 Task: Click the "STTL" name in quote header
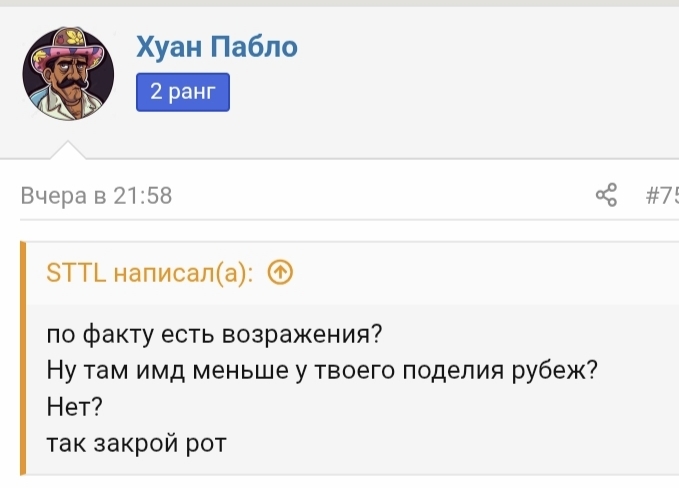click(x=77, y=274)
